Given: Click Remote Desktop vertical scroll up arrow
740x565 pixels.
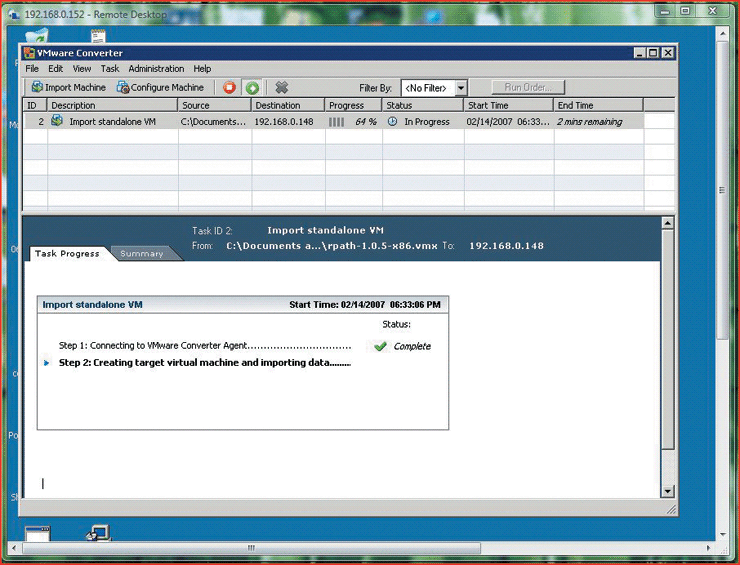Looking at the screenshot, I should [722, 34].
